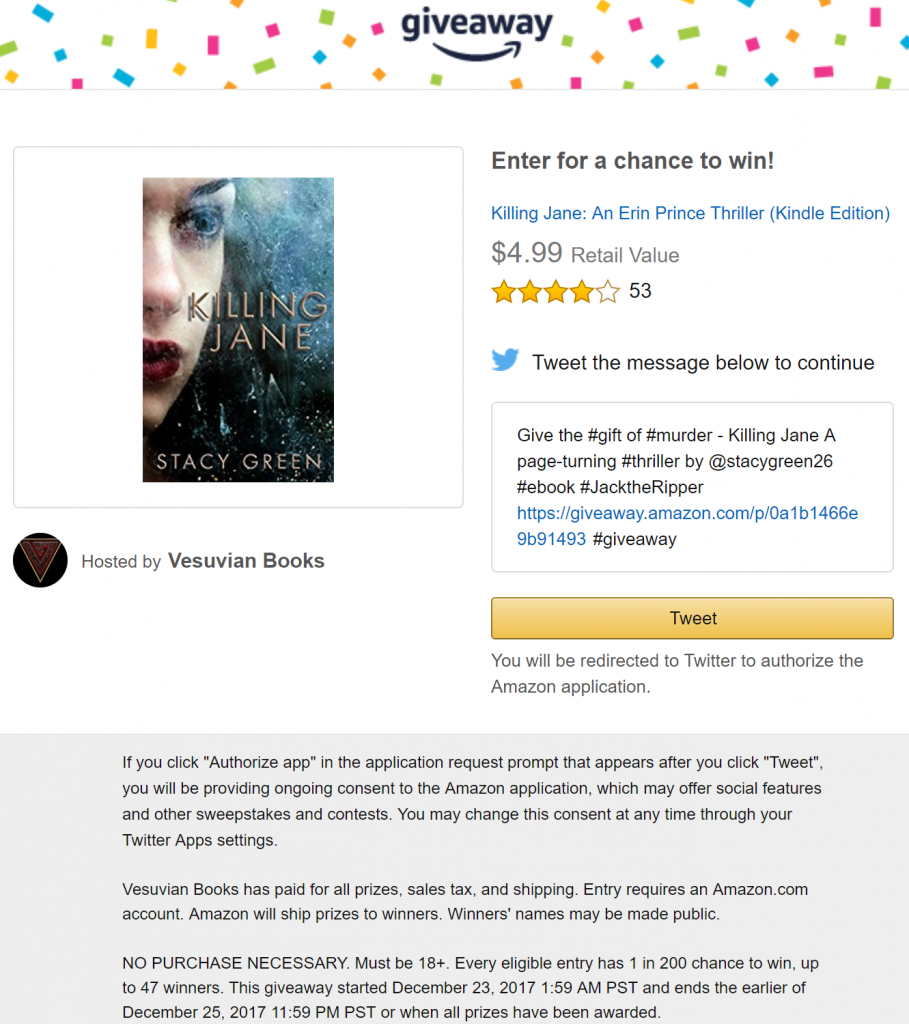Screen dimensions: 909x1024
Task: Click the Vesuvian Books host name
Action: [x=246, y=561]
